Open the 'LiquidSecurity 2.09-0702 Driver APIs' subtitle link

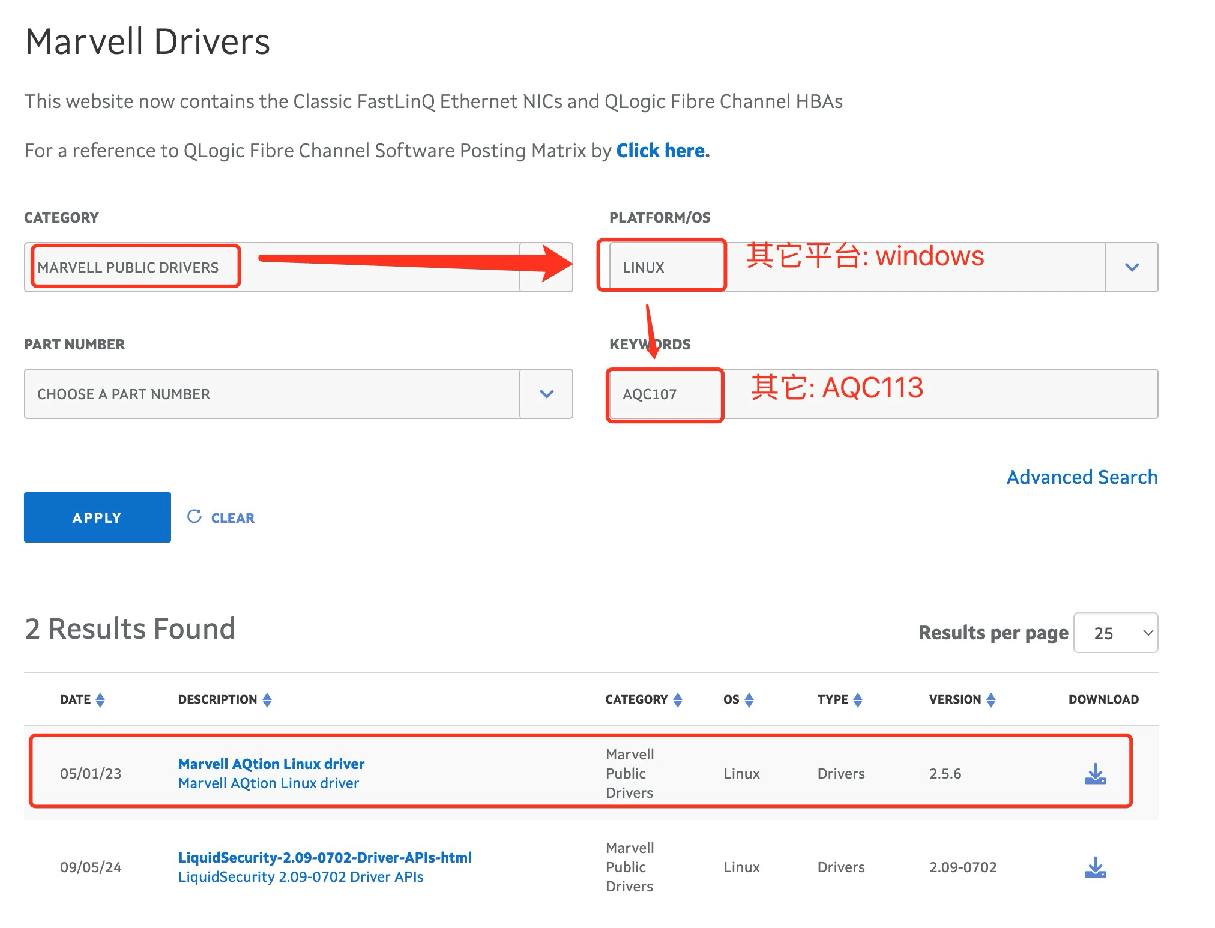pyautogui.click(x=301, y=877)
